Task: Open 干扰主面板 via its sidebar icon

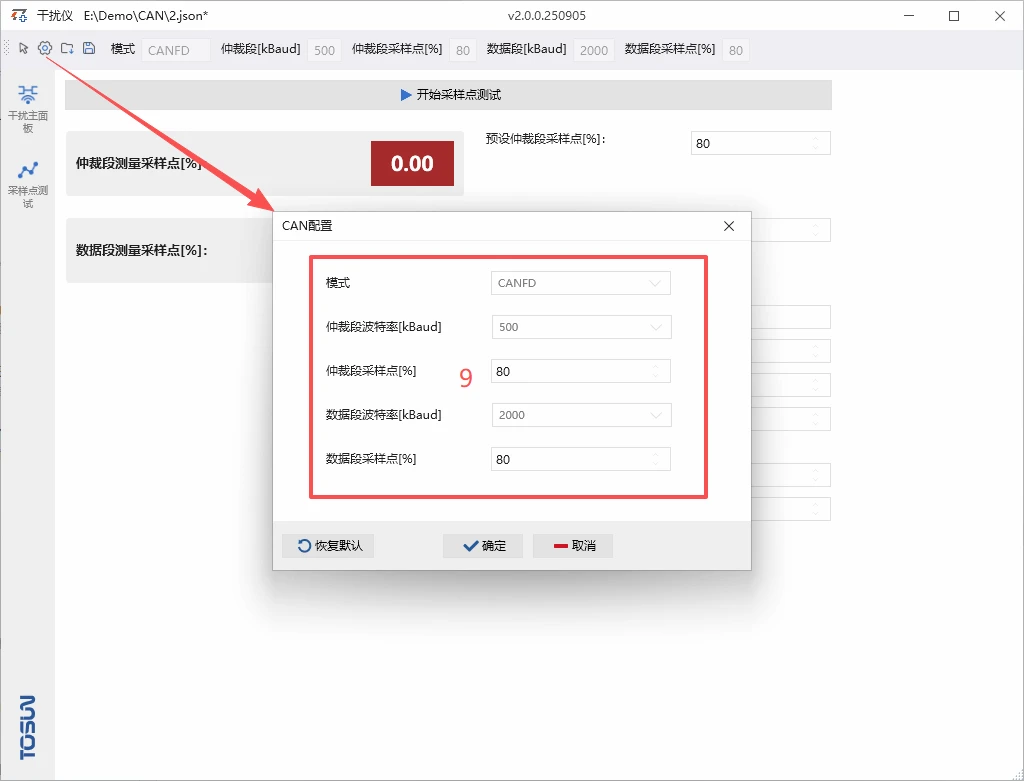Action: tap(27, 103)
